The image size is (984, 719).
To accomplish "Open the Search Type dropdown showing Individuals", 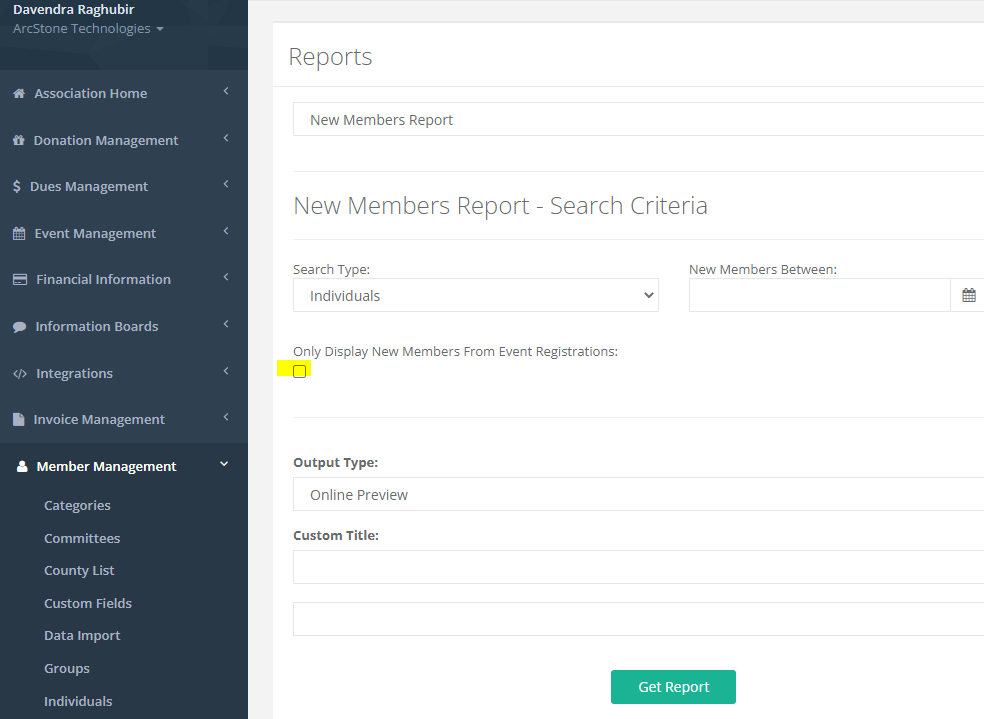I will pos(475,296).
